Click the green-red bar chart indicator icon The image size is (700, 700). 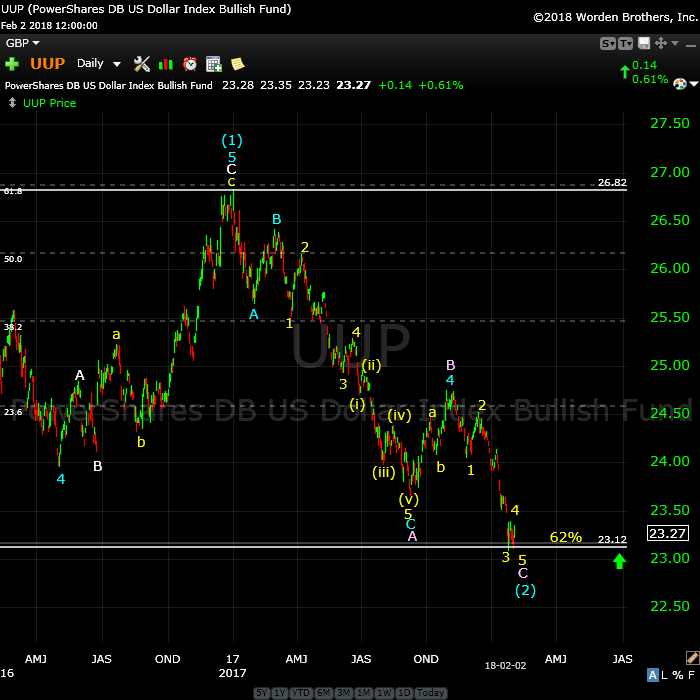pos(166,64)
